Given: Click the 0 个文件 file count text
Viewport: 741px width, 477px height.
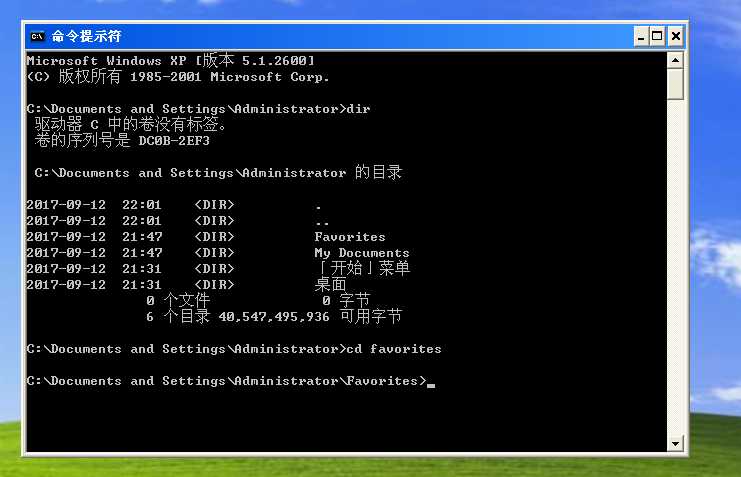Looking at the screenshot, I should [178, 300].
